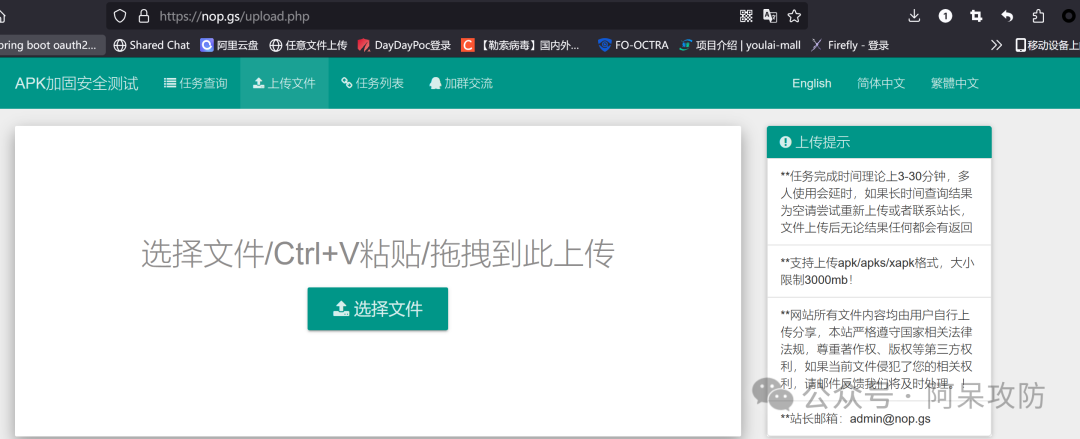The image size is (1080, 439).
Task: Switch language to 简体中文
Action: [x=881, y=83]
